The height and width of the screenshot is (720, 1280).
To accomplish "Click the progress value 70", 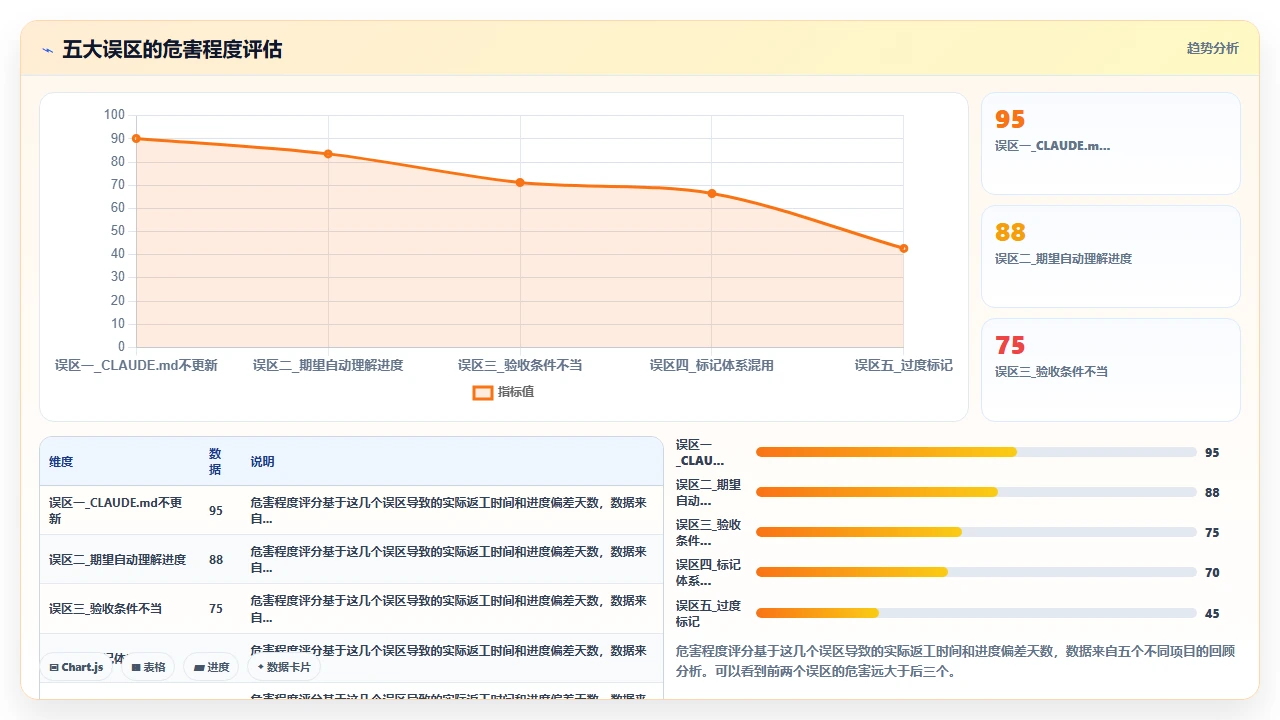I will [x=1212, y=573].
